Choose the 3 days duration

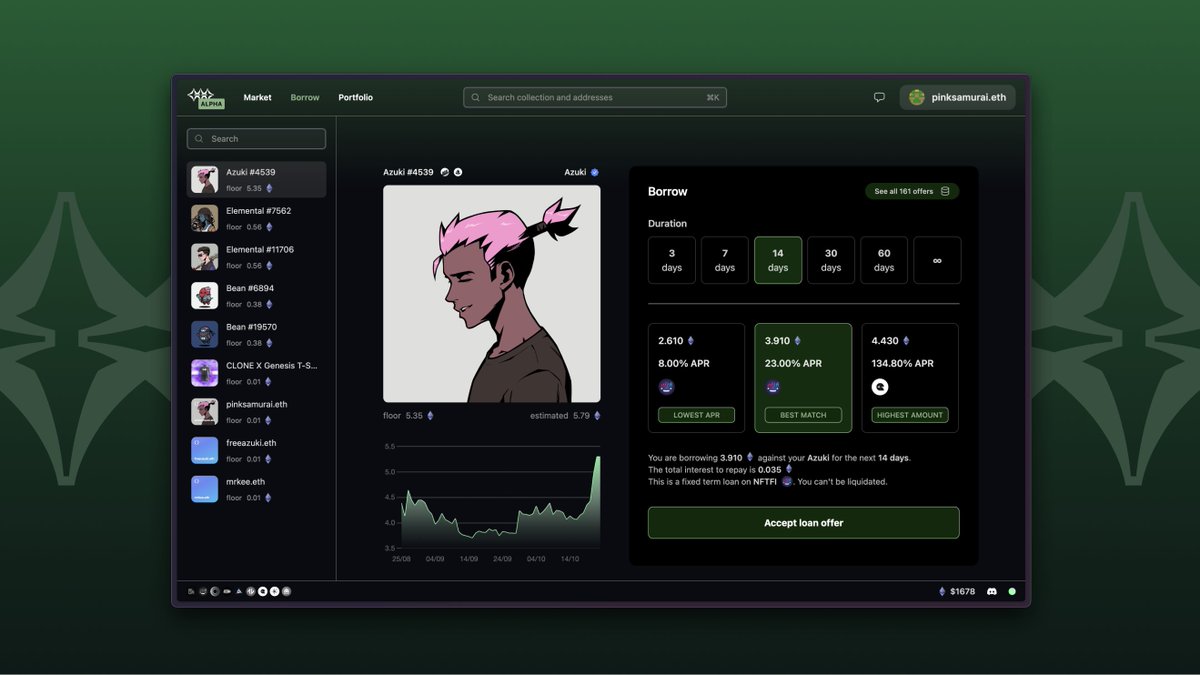(x=672, y=260)
